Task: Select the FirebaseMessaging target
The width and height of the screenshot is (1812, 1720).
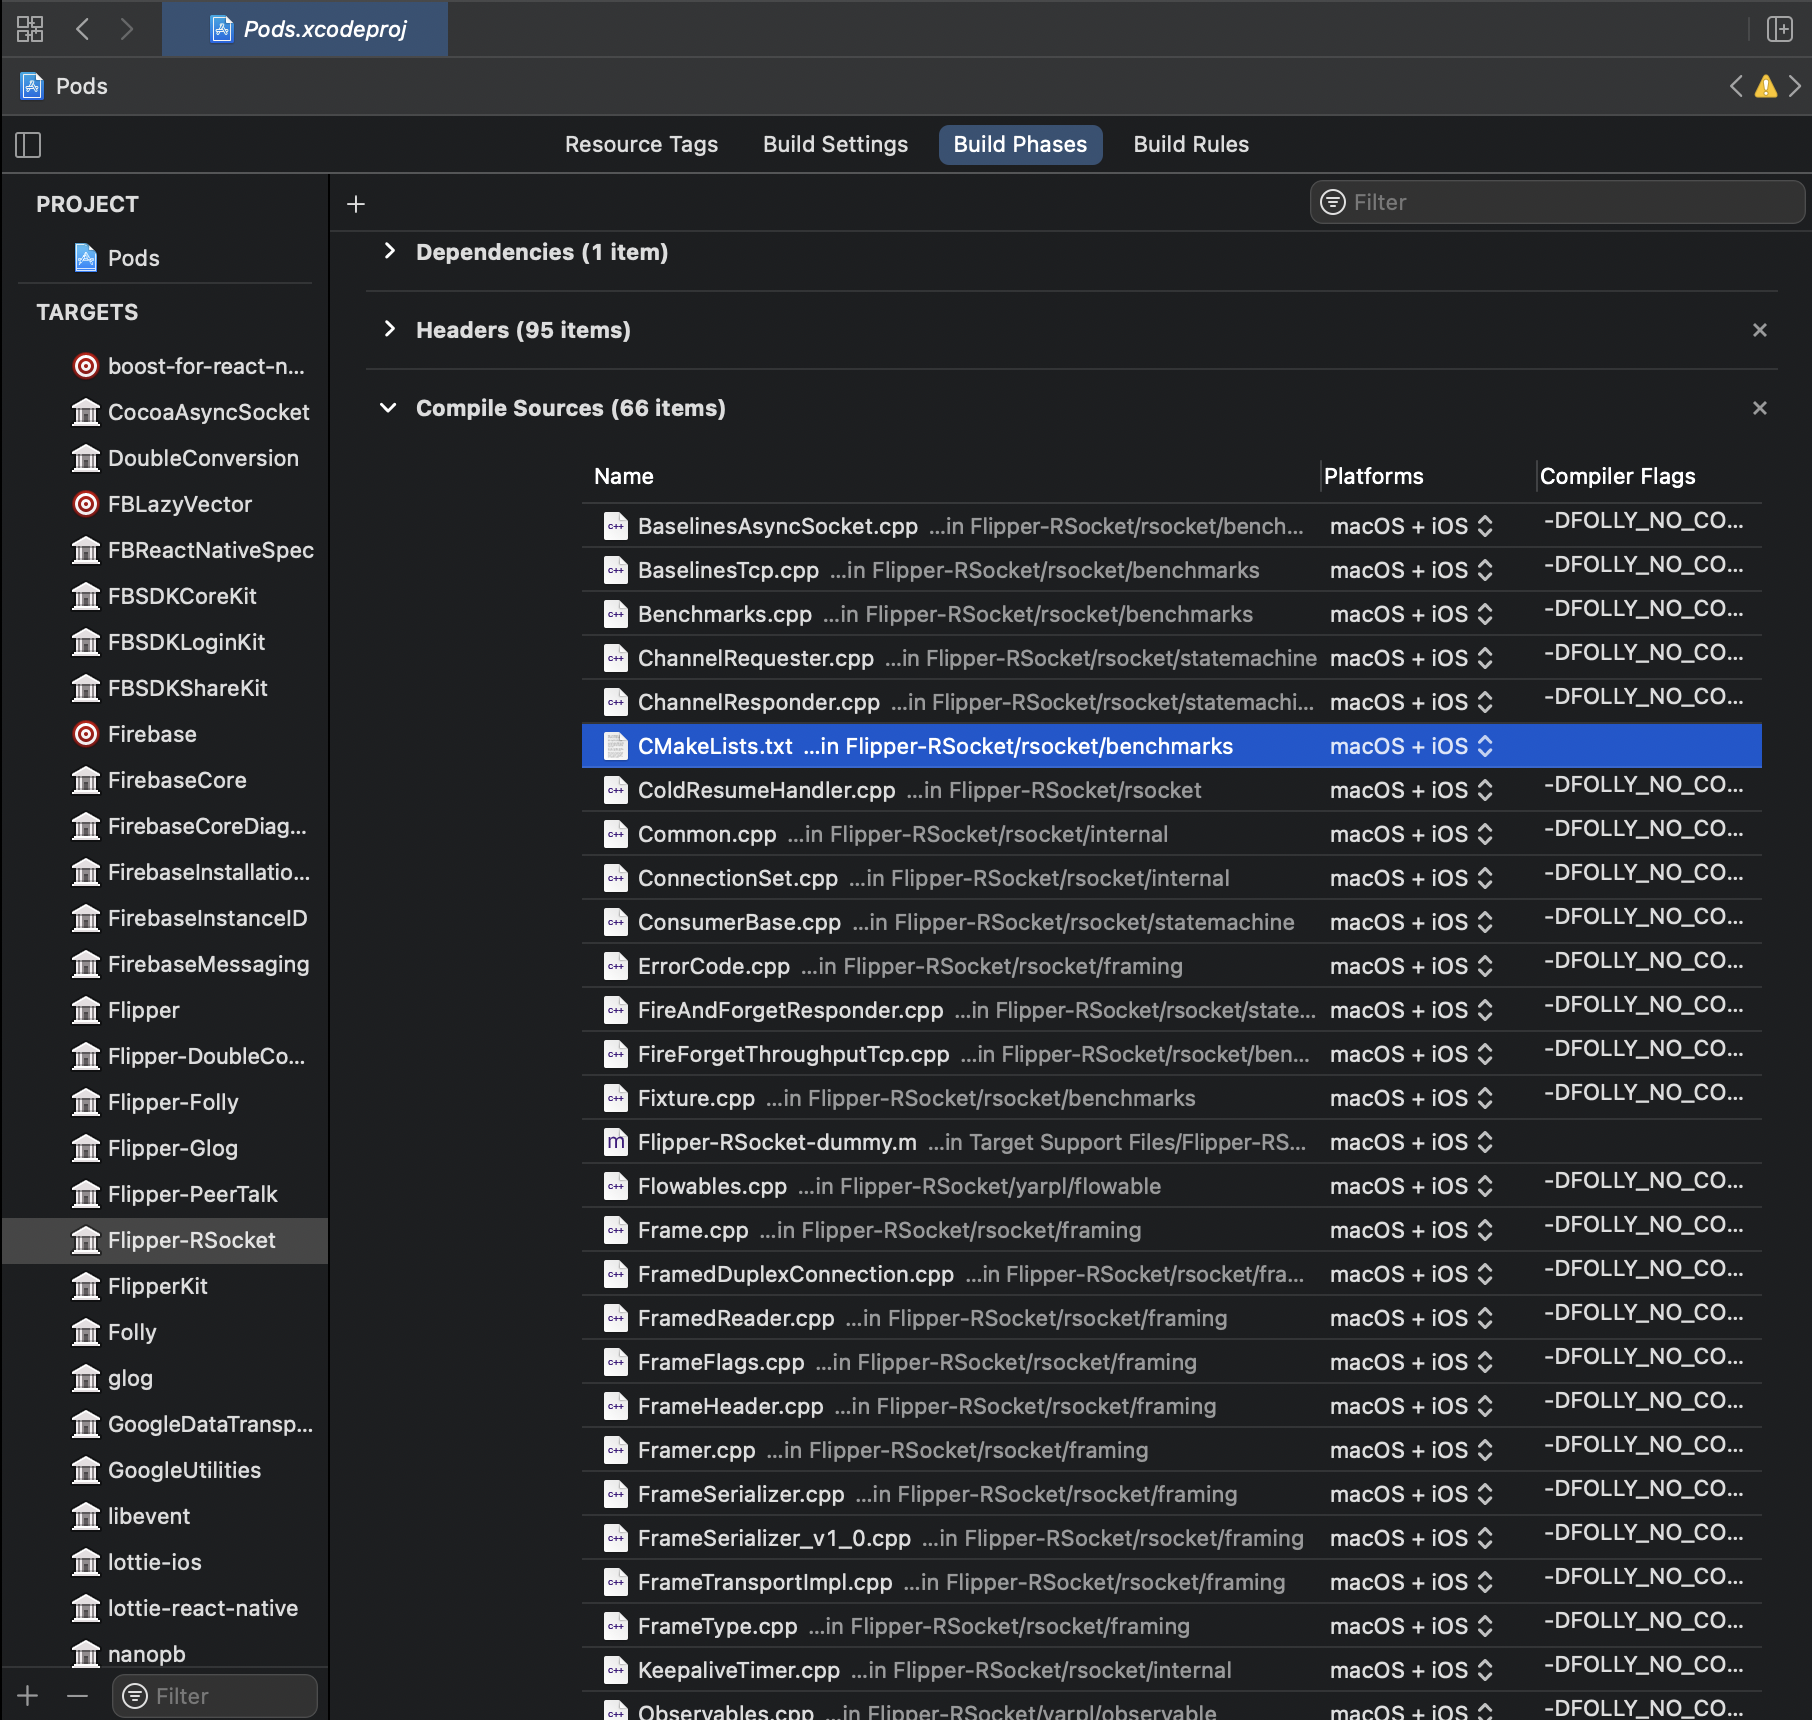Action: point(165,964)
